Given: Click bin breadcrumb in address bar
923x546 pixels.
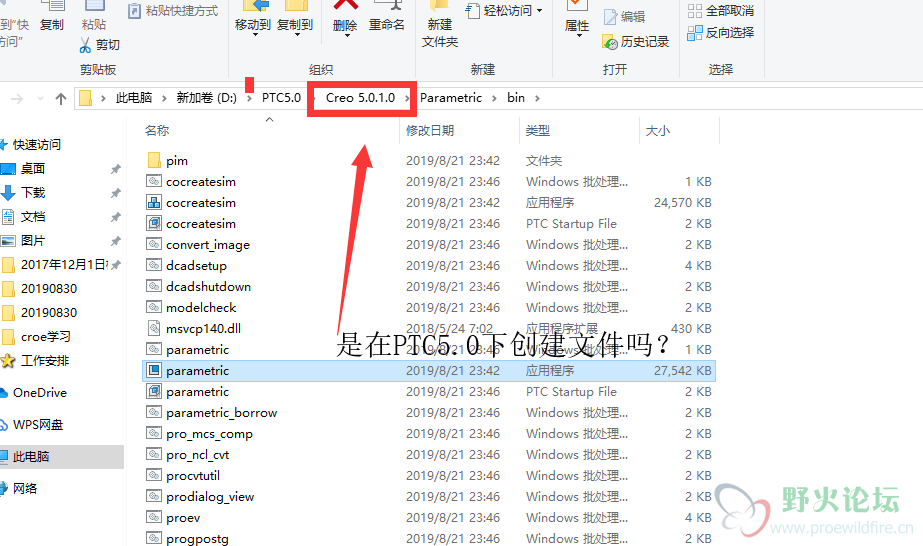Looking at the screenshot, I should [x=516, y=98].
